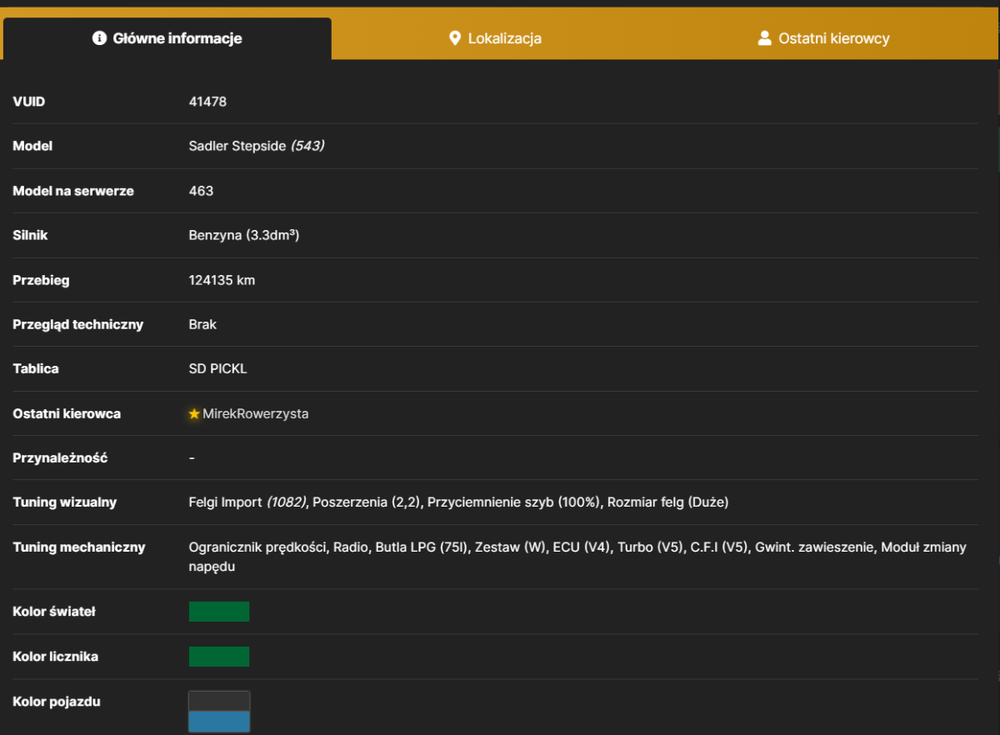
Task: Select the Główne informacje tab
Action: (167, 38)
